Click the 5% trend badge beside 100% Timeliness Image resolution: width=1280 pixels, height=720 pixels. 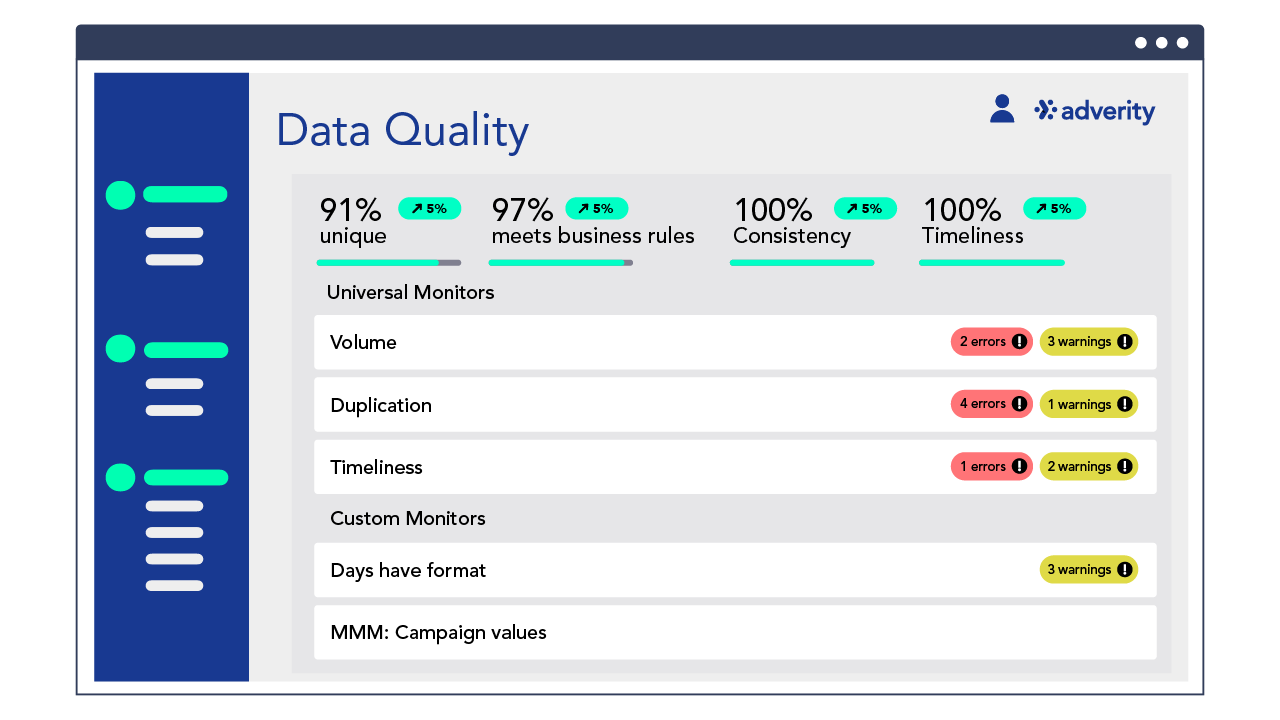1054,208
